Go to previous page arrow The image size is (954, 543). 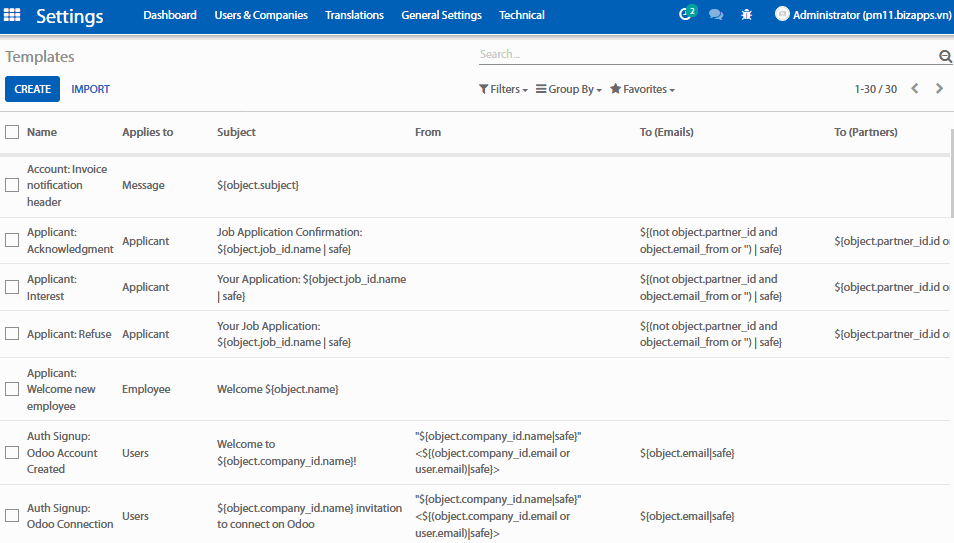click(x=914, y=89)
